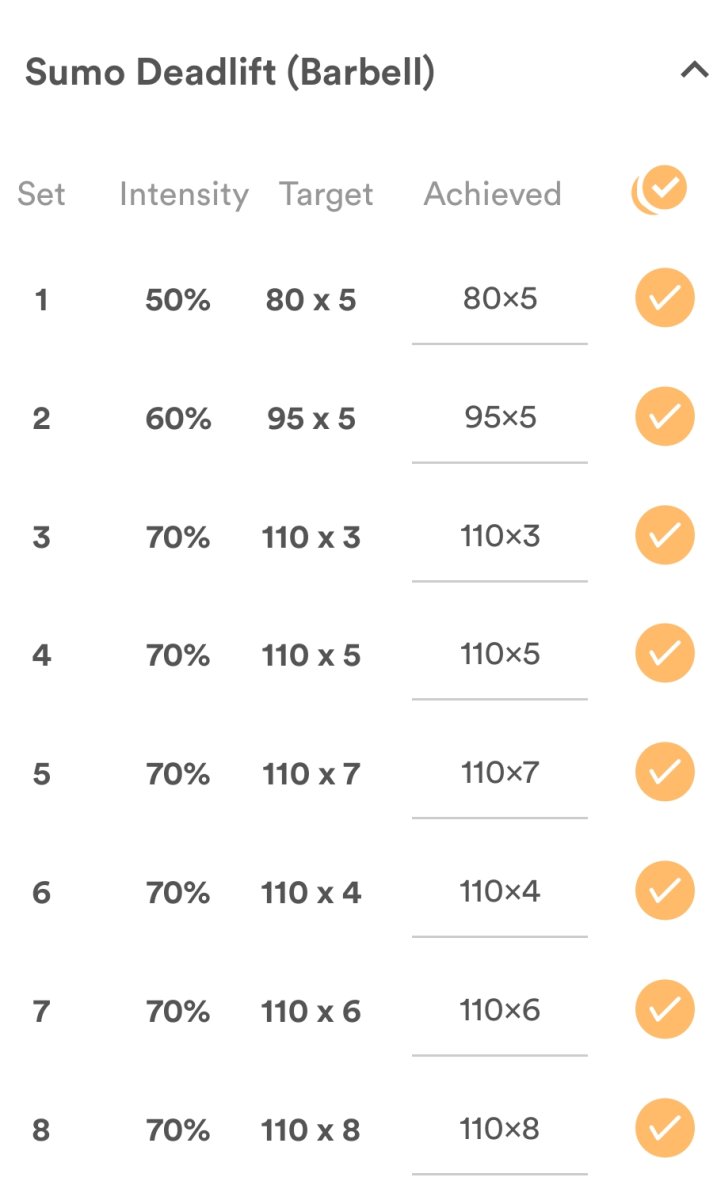
Task: Tap the achieved 110×7 input
Action: point(499,772)
